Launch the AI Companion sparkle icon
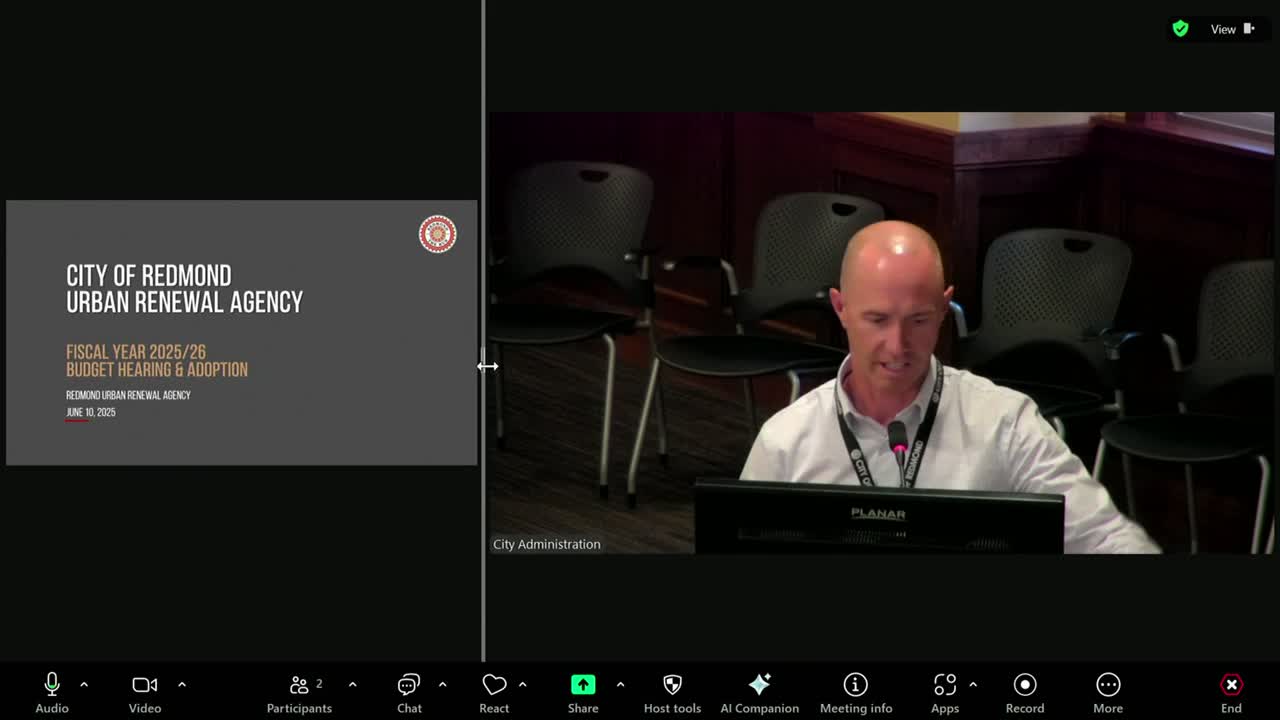Image resolution: width=1280 pixels, height=720 pixels. pyautogui.click(x=760, y=685)
